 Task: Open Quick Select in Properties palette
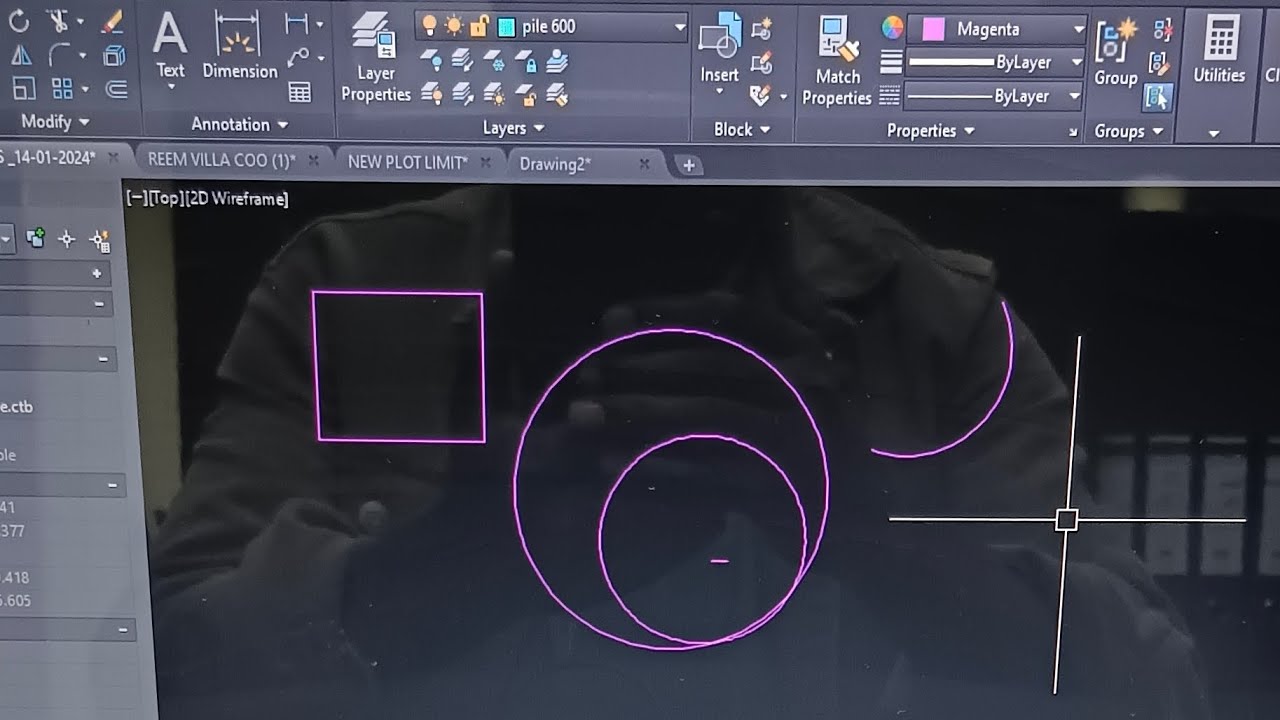click(x=100, y=240)
